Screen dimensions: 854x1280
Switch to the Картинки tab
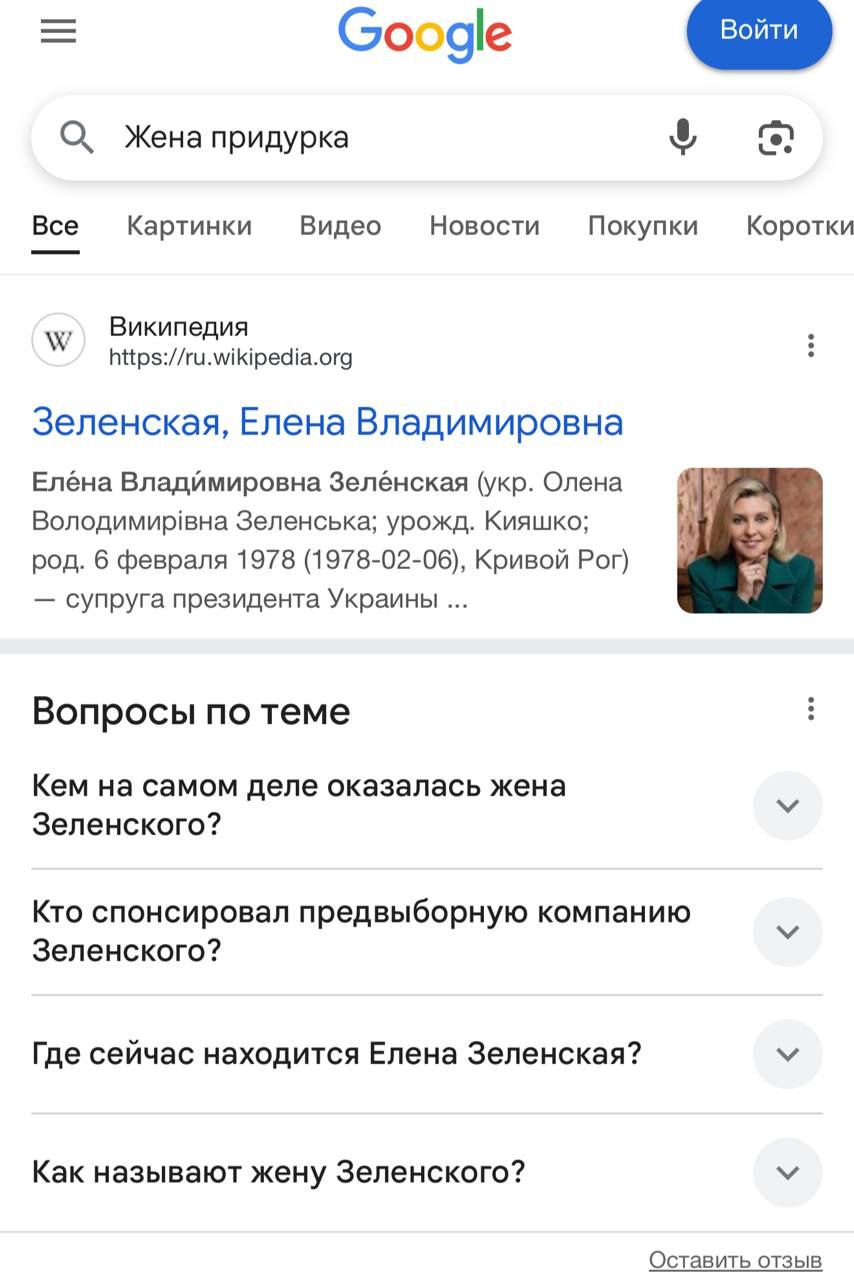[x=189, y=226]
